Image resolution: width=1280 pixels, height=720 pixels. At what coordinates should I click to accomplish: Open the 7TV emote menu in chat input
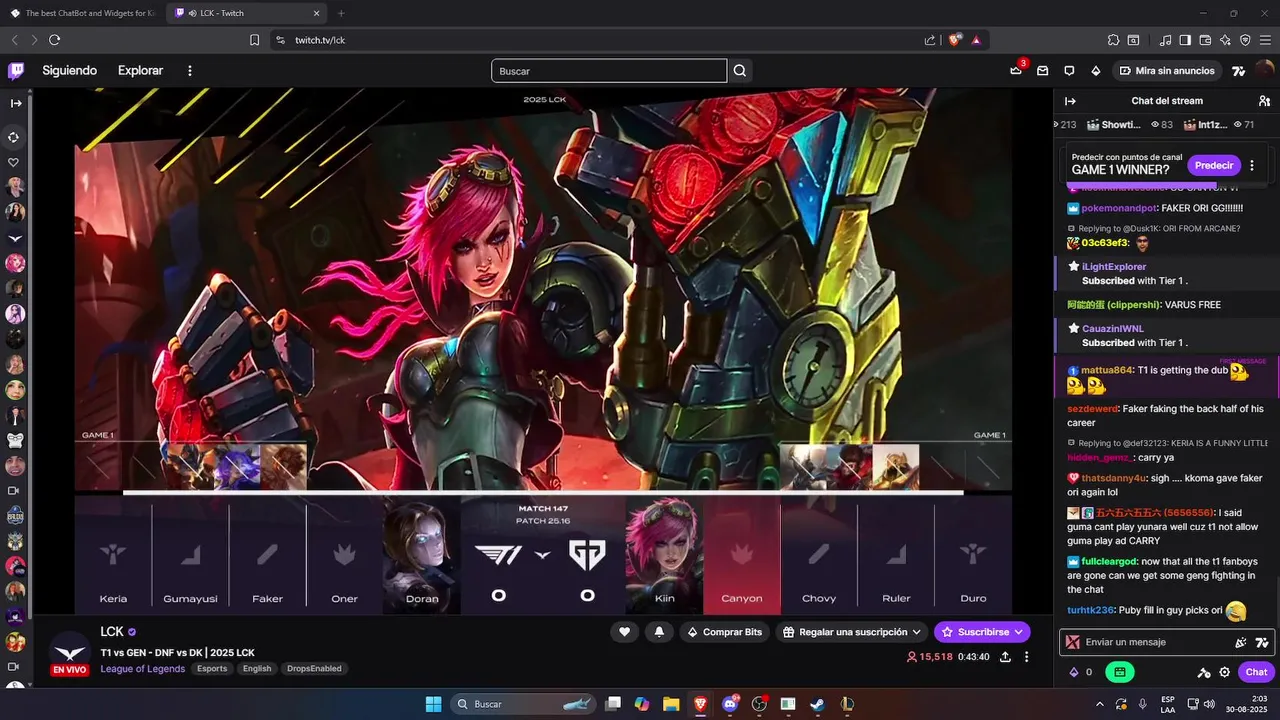click(1262, 642)
